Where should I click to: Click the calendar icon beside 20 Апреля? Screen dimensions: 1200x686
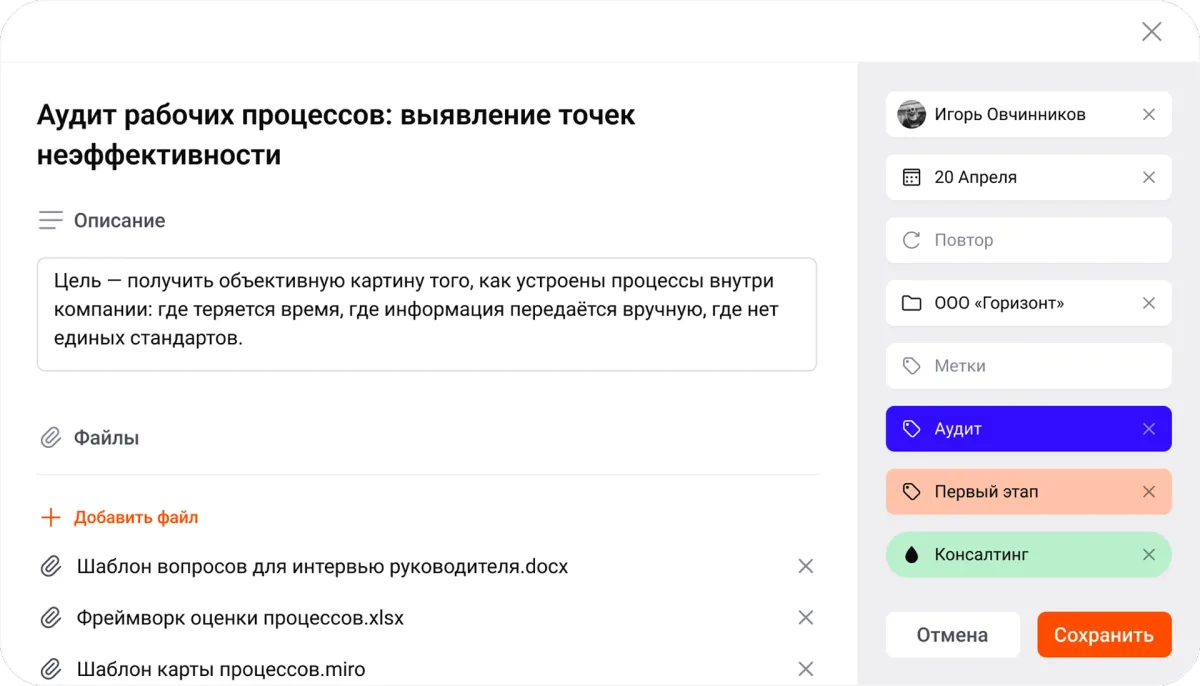(911, 177)
